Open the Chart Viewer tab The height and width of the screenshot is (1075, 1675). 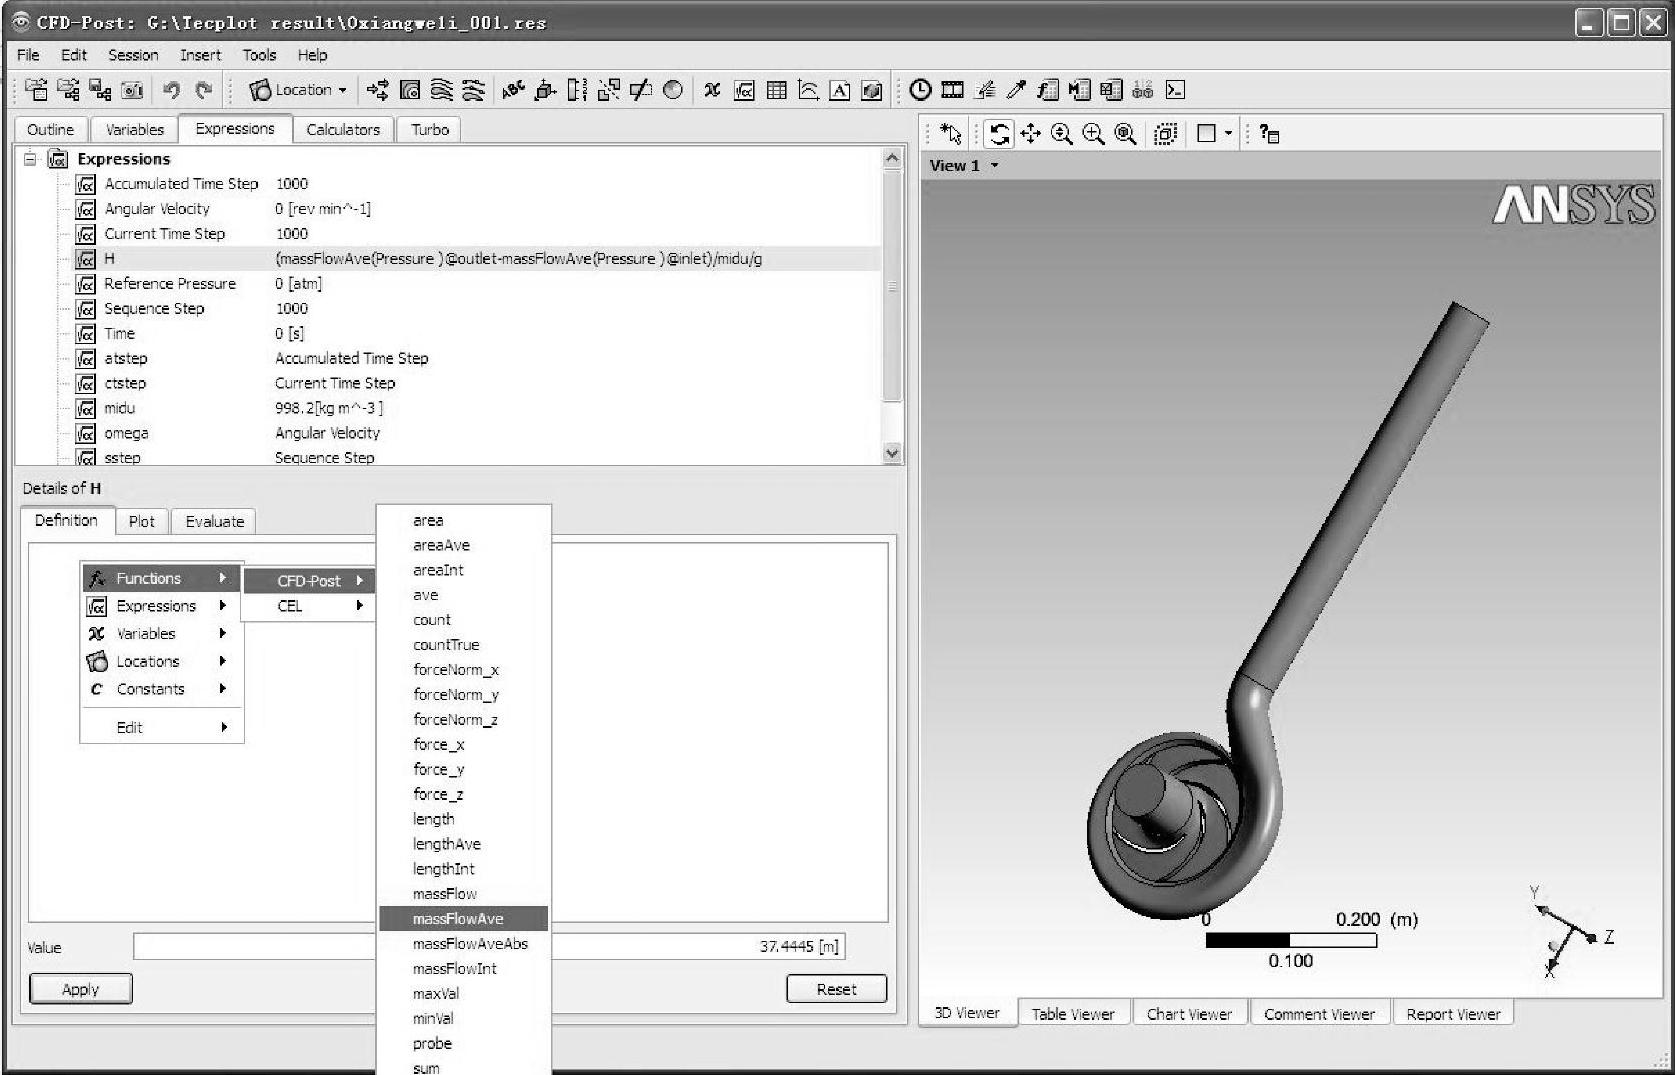point(1189,1014)
